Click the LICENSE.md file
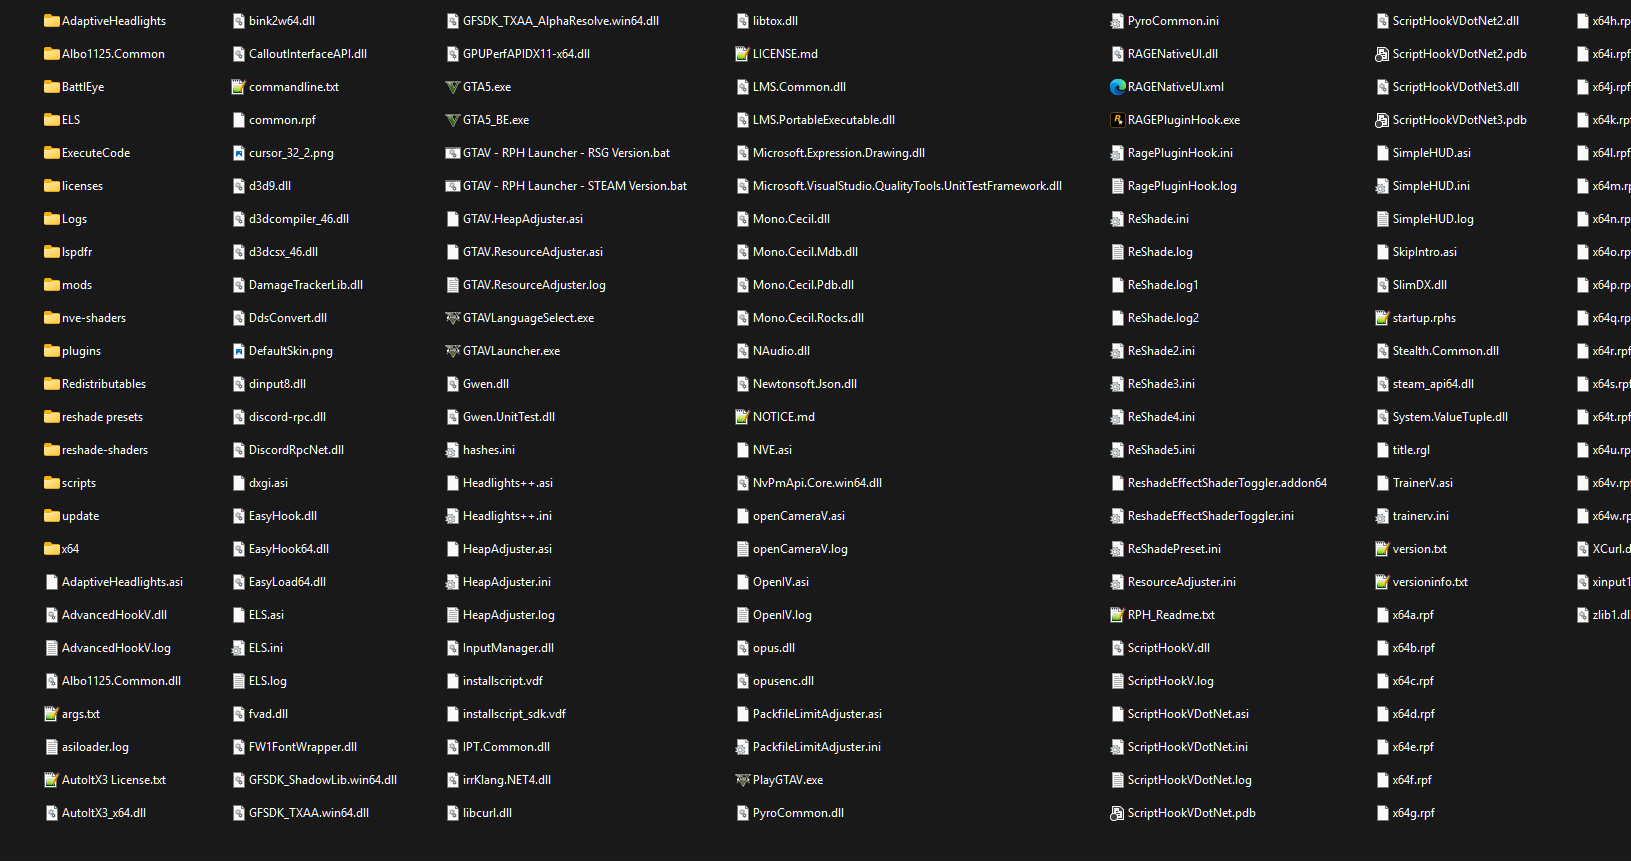The height and width of the screenshot is (861, 1631). [776, 54]
